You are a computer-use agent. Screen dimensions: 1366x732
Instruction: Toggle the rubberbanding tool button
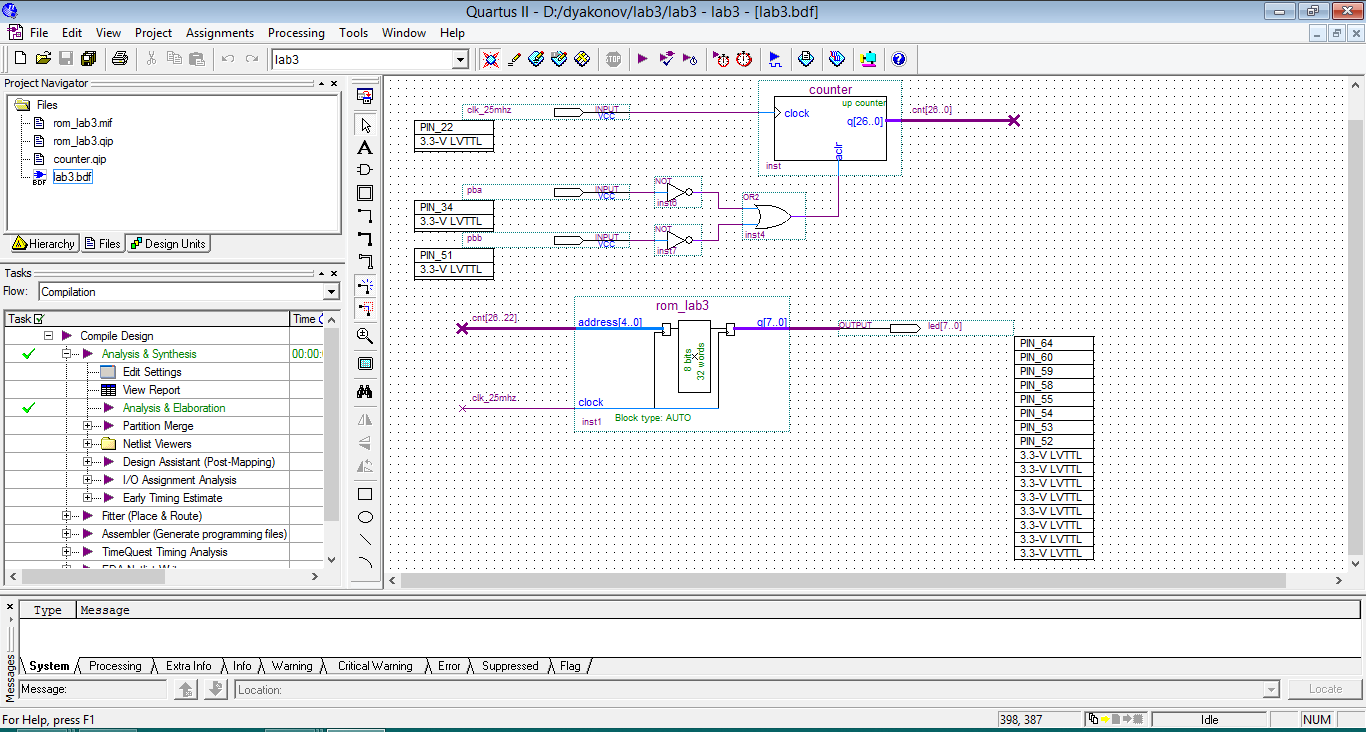pos(365,286)
